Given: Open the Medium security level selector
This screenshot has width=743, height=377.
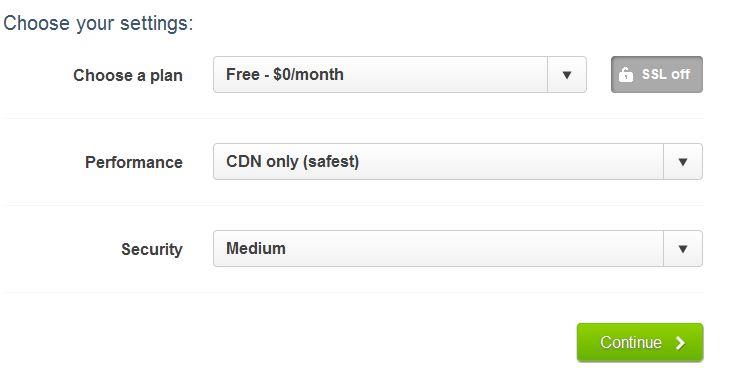Looking at the screenshot, I should [x=458, y=249].
